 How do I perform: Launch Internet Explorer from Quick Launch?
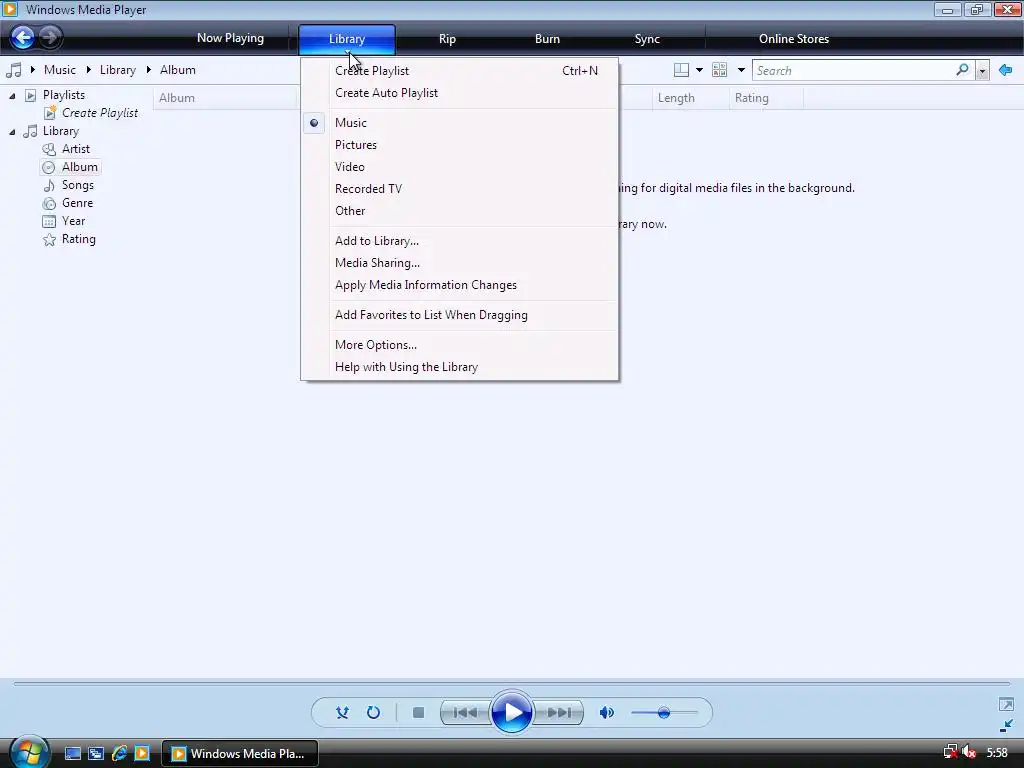click(x=119, y=754)
